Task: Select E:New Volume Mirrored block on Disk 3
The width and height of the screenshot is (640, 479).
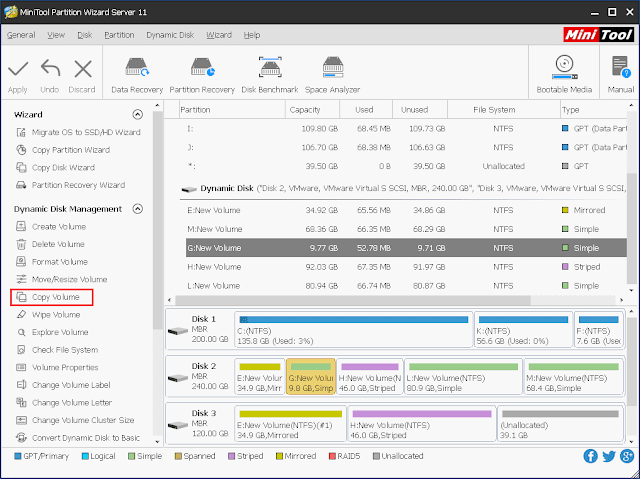Action: (x=290, y=424)
